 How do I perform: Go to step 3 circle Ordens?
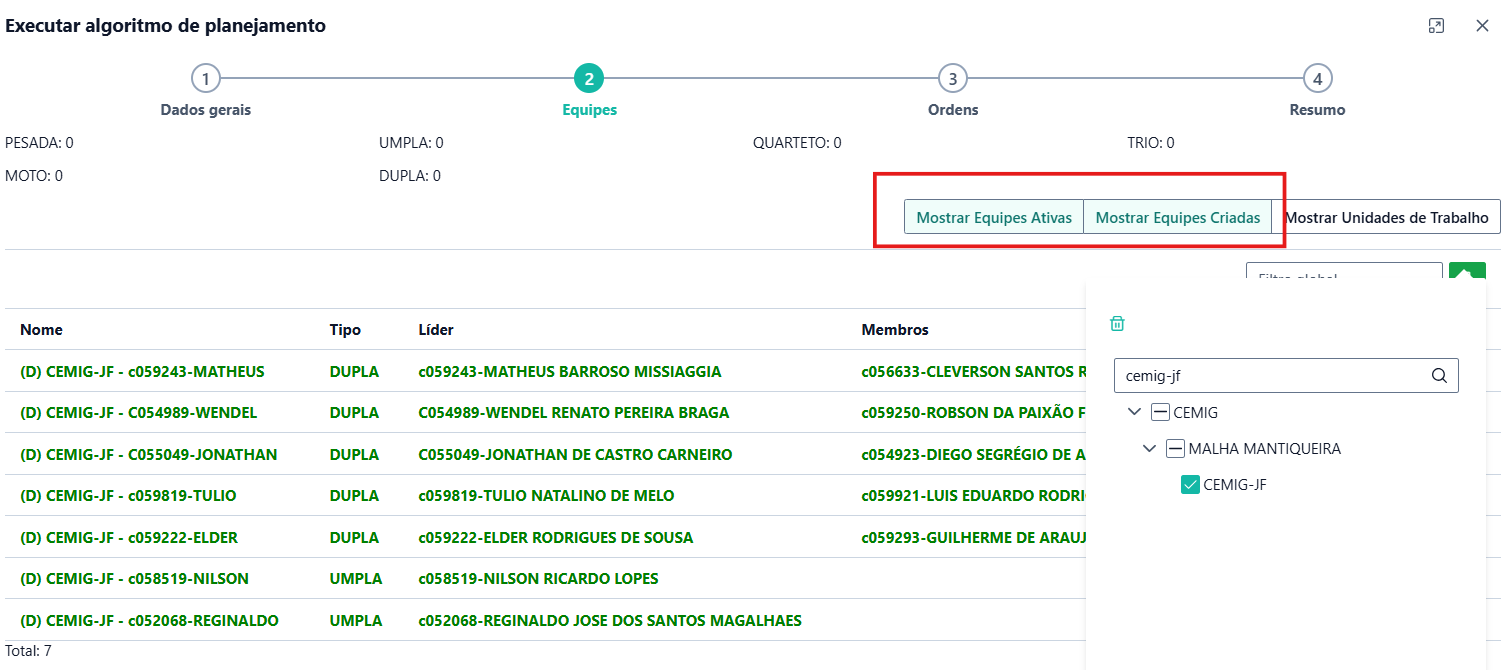(952, 79)
